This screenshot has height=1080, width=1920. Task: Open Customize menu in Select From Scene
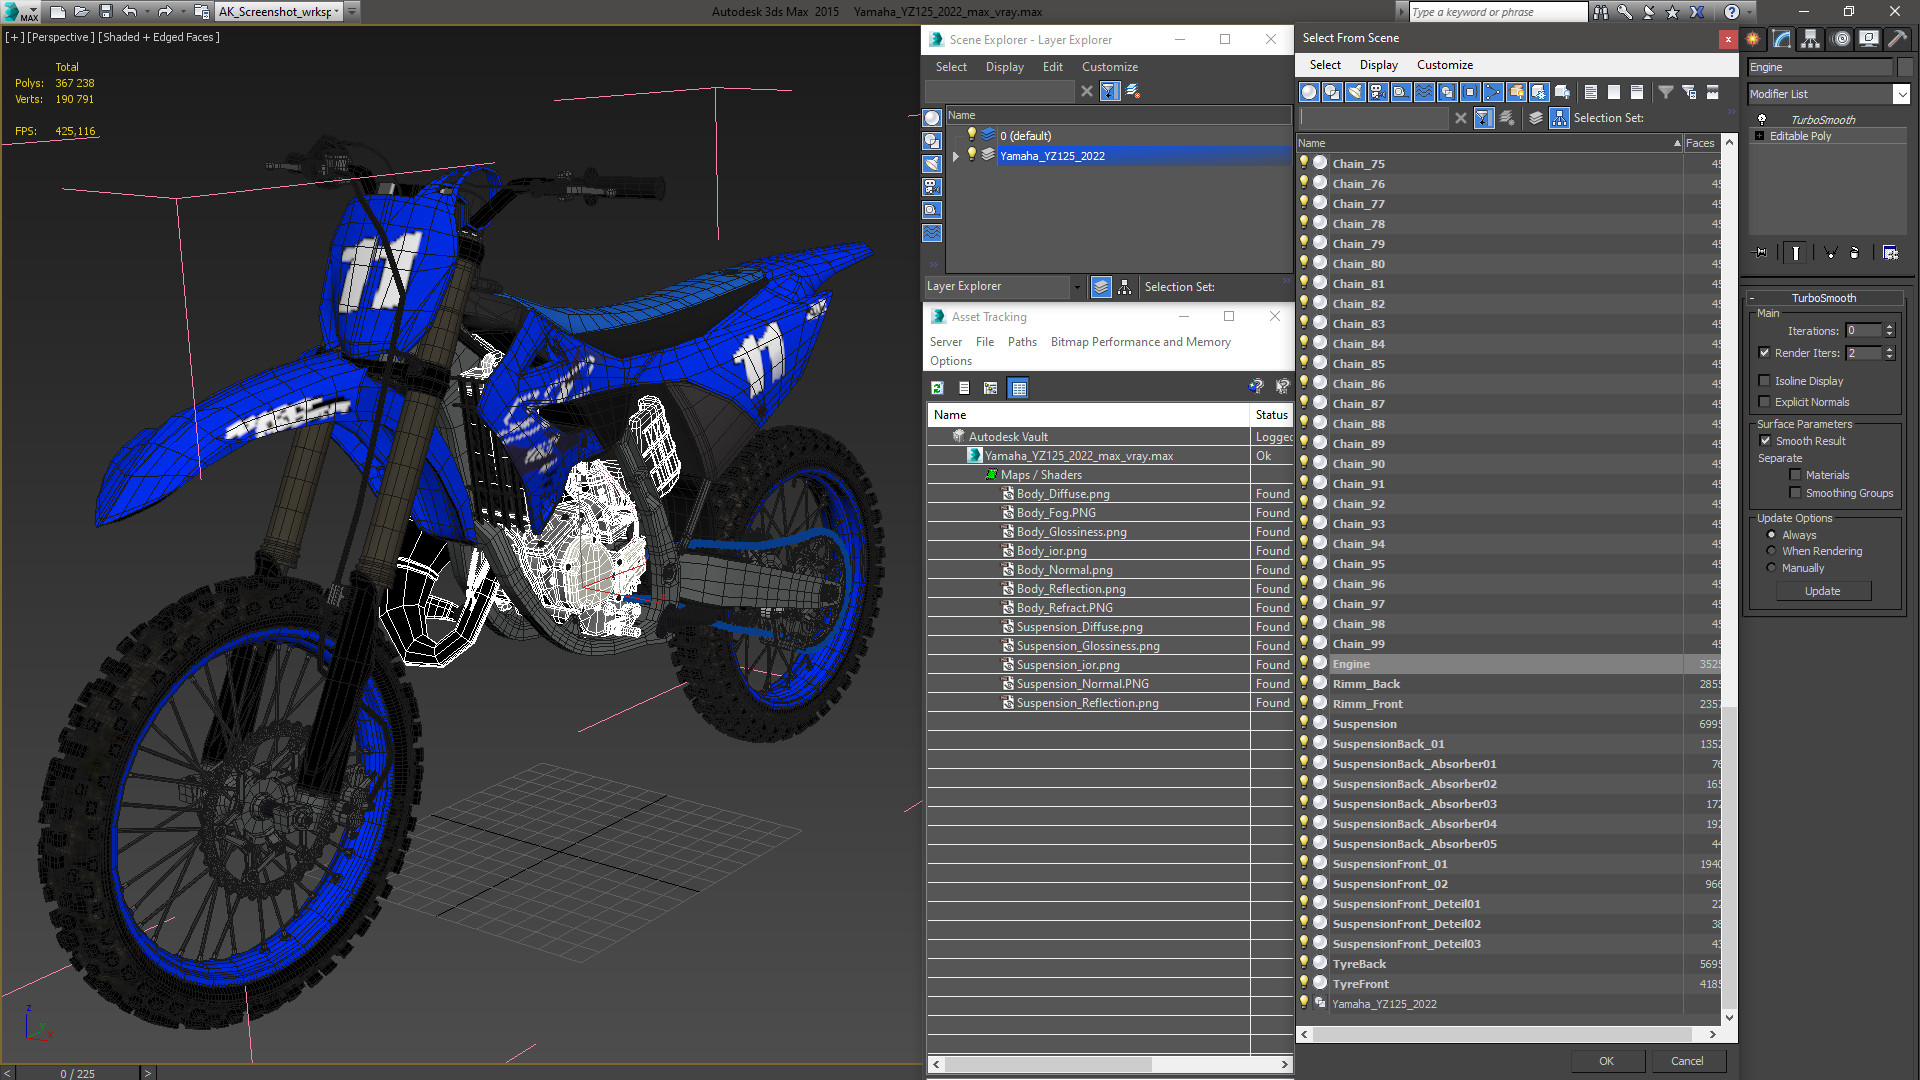(x=1444, y=65)
